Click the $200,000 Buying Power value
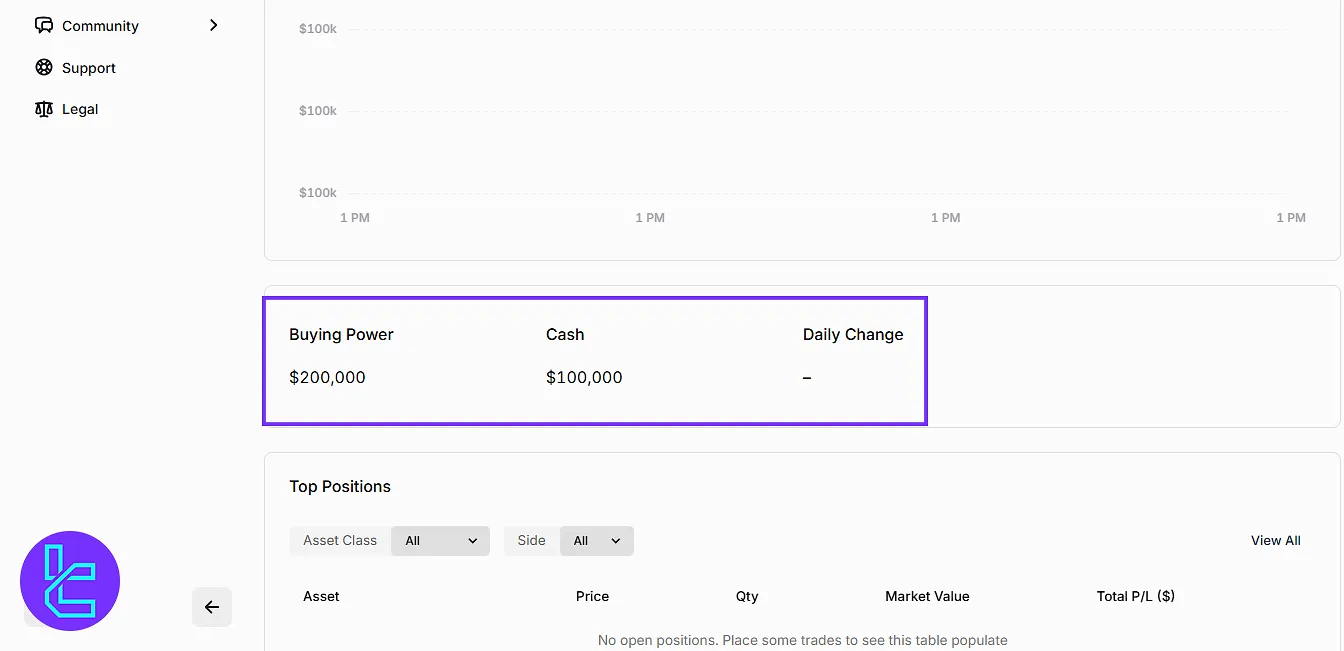 [327, 378]
